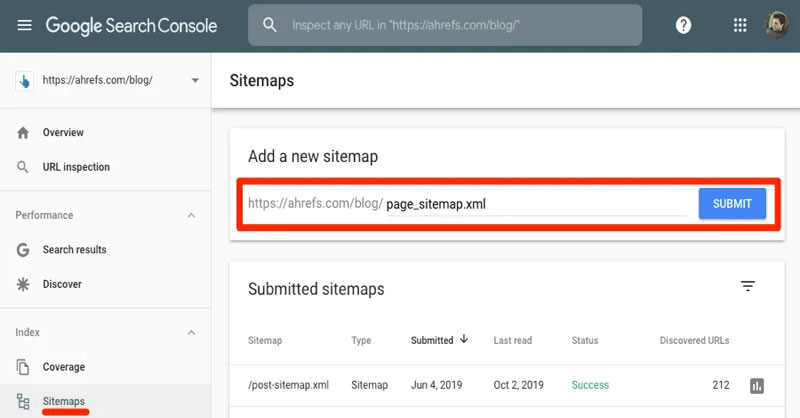Viewport: 800px width, 418px height.
Task: Click the sitemap URL input containing page_sitemap.xml
Action: [536, 204]
